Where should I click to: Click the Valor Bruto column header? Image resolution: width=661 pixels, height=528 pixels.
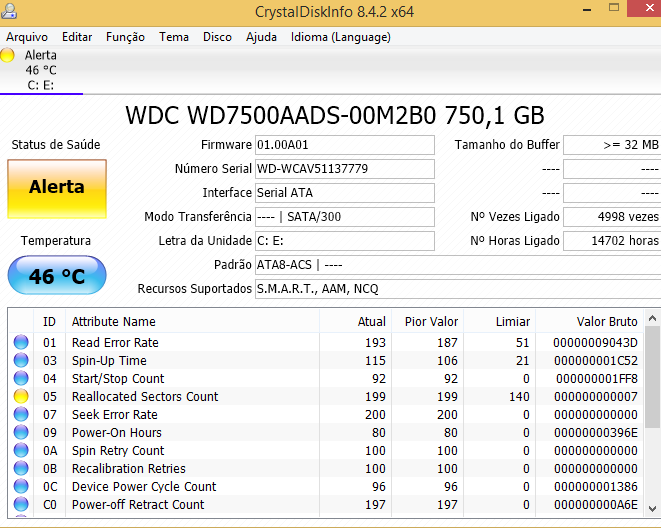tap(589, 322)
